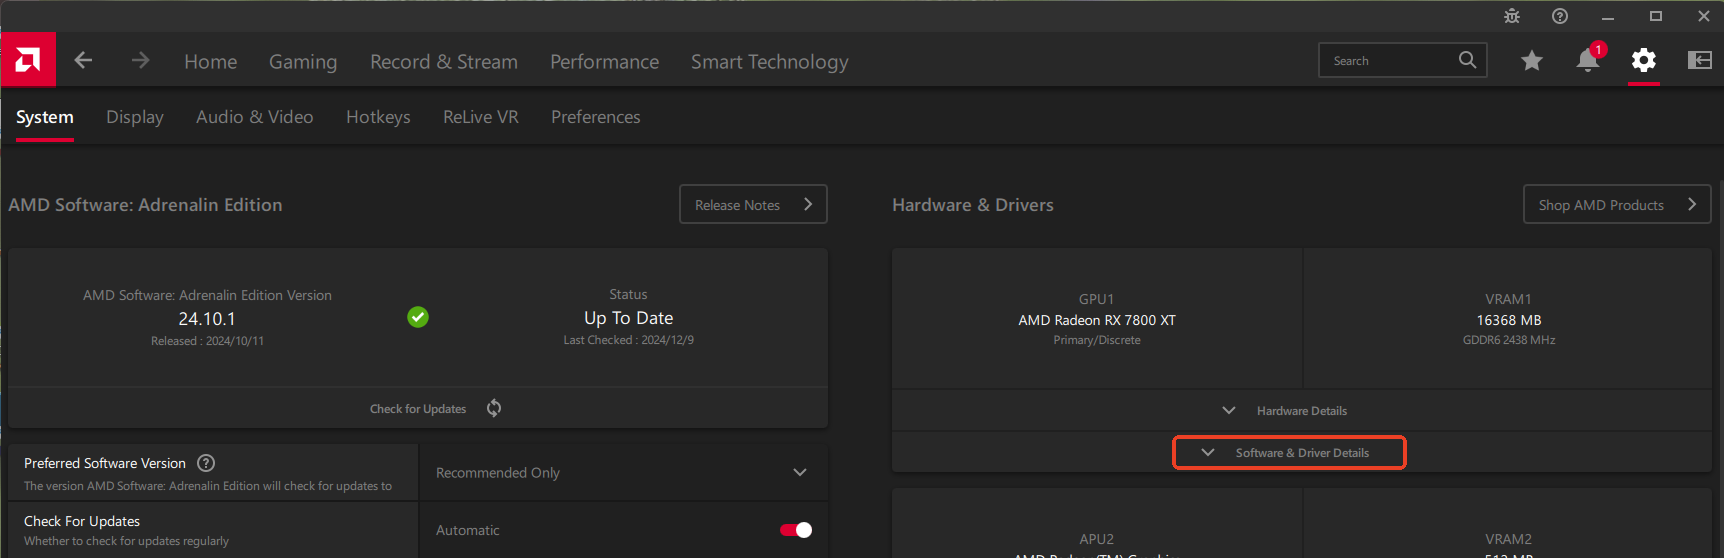Click the Hardware & Drivers heading
The height and width of the screenshot is (558, 1724).
point(973,205)
